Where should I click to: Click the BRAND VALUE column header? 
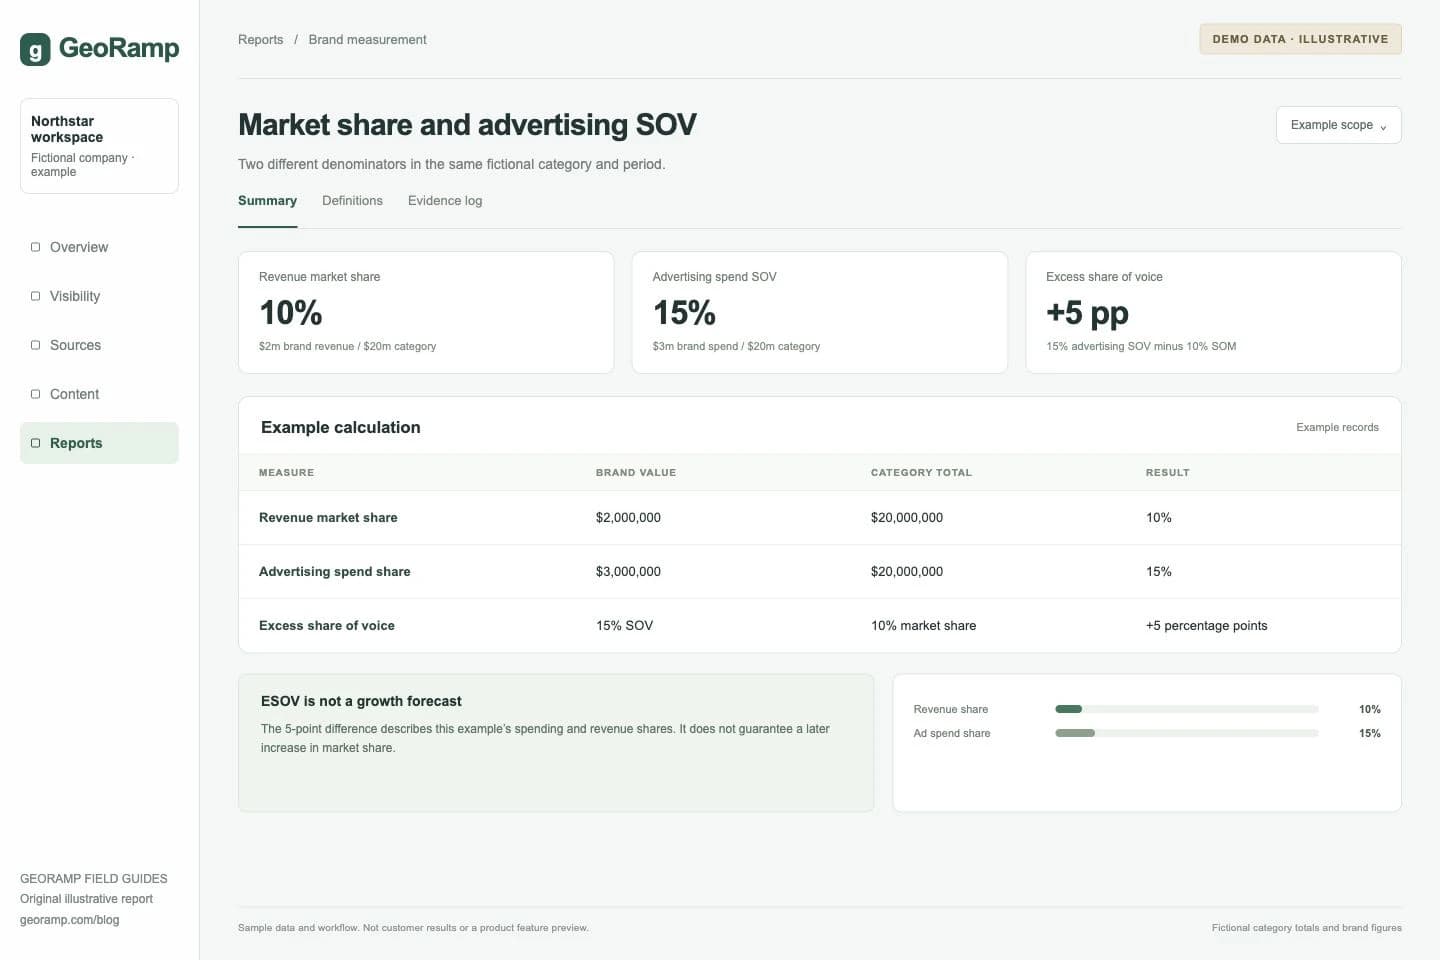pos(636,472)
